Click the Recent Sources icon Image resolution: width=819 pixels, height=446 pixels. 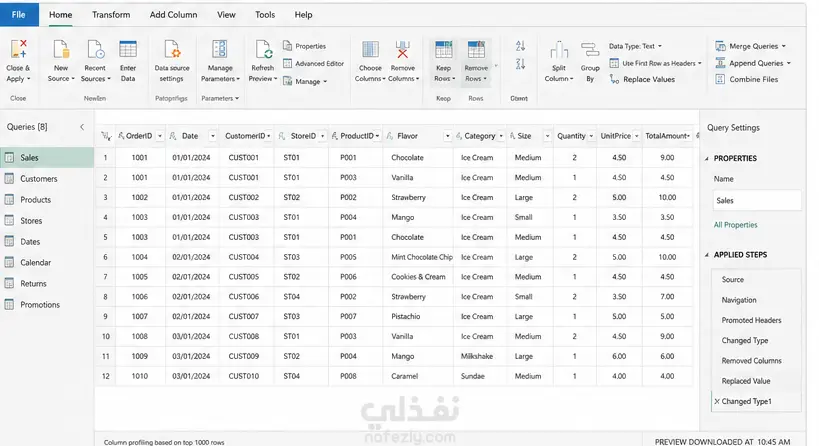pyautogui.click(x=95, y=50)
